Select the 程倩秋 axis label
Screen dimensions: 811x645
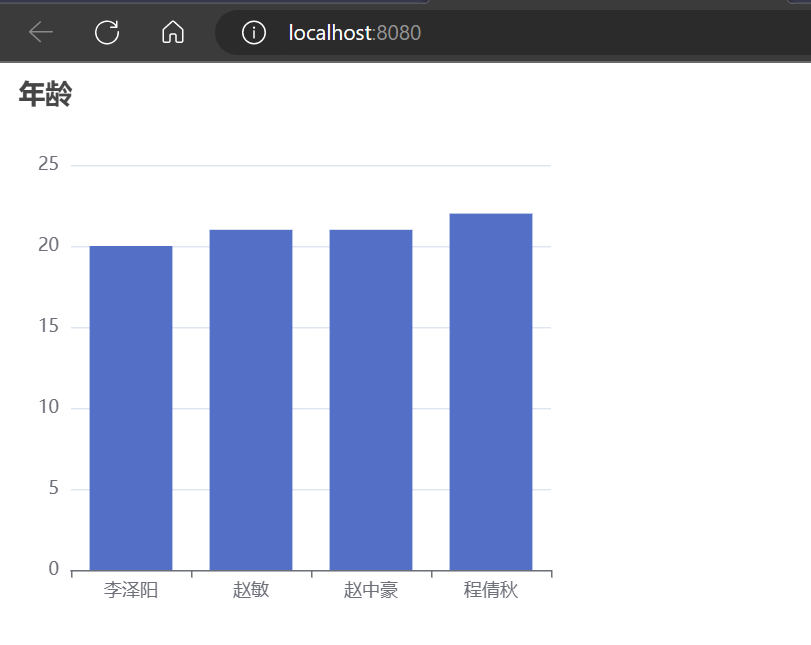coord(491,591)
